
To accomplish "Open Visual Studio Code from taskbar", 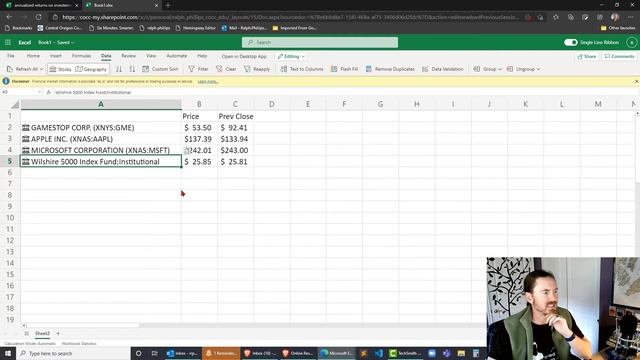I will pos(378,353).
